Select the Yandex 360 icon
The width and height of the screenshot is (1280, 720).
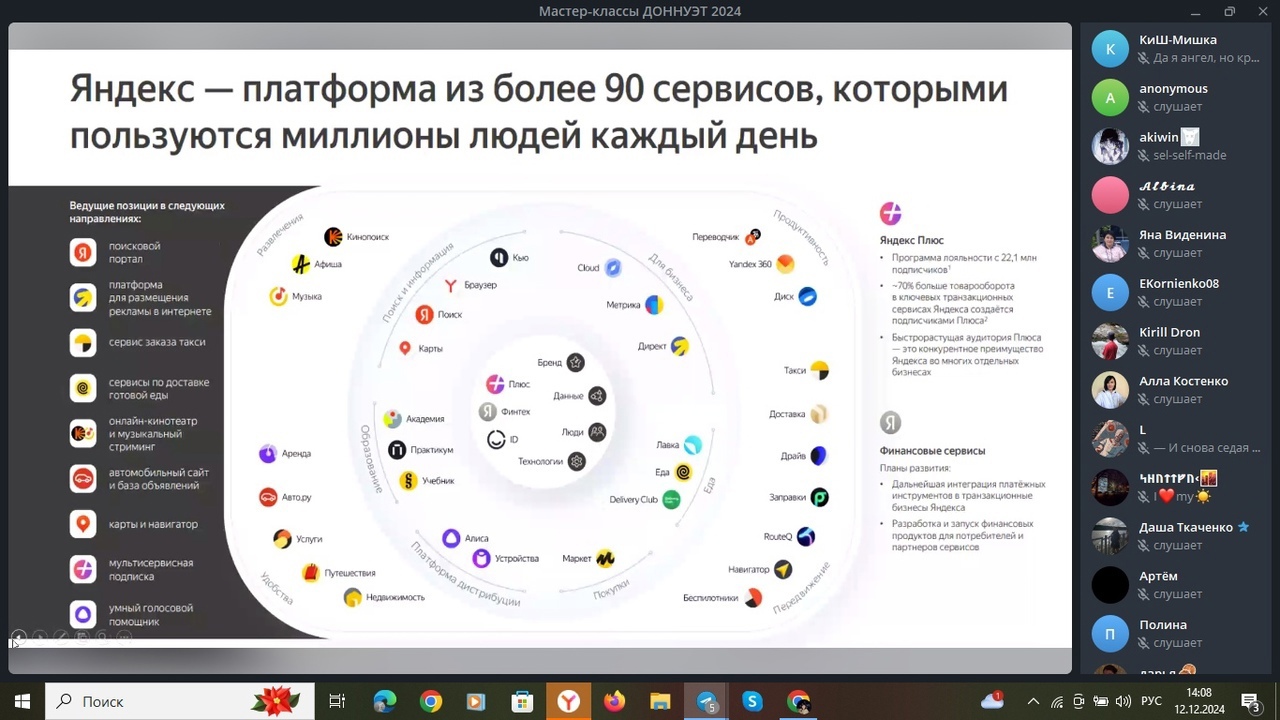click(786, 264)
